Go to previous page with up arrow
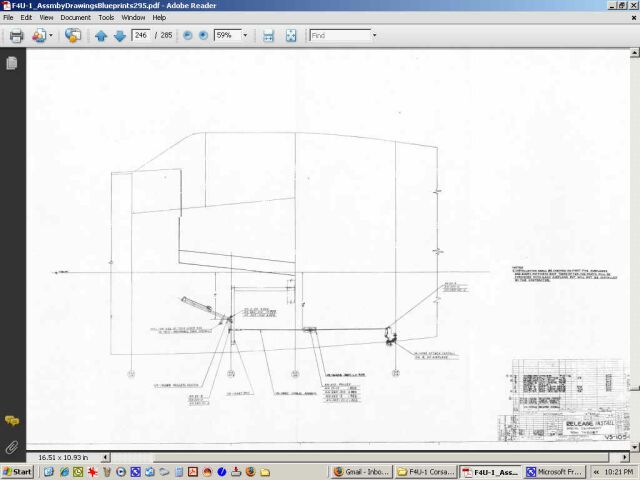This screenshot has width=640, height=480. (101, 36)
